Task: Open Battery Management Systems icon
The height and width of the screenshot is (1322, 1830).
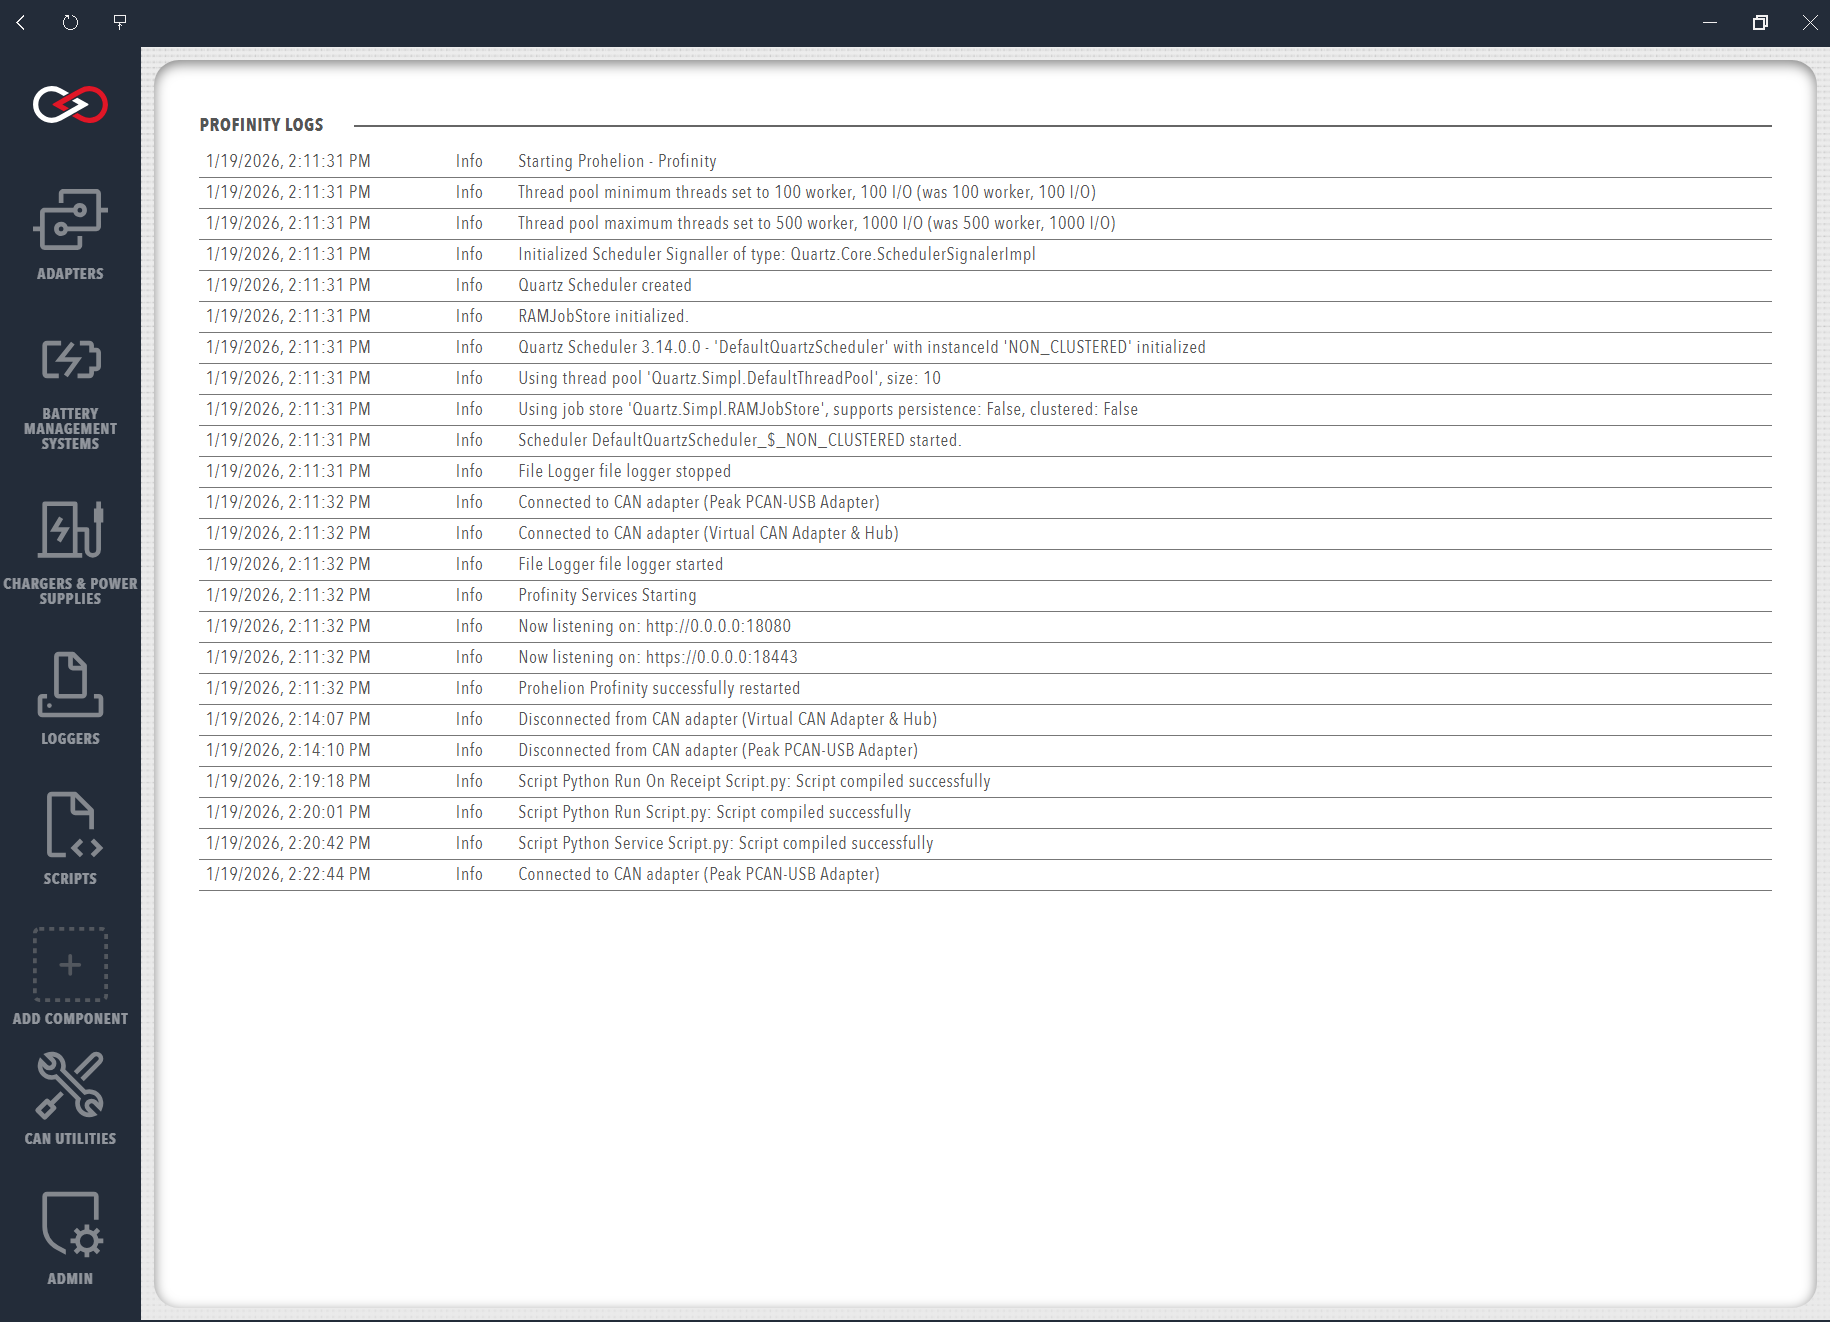Action: (x=70, y=360)
